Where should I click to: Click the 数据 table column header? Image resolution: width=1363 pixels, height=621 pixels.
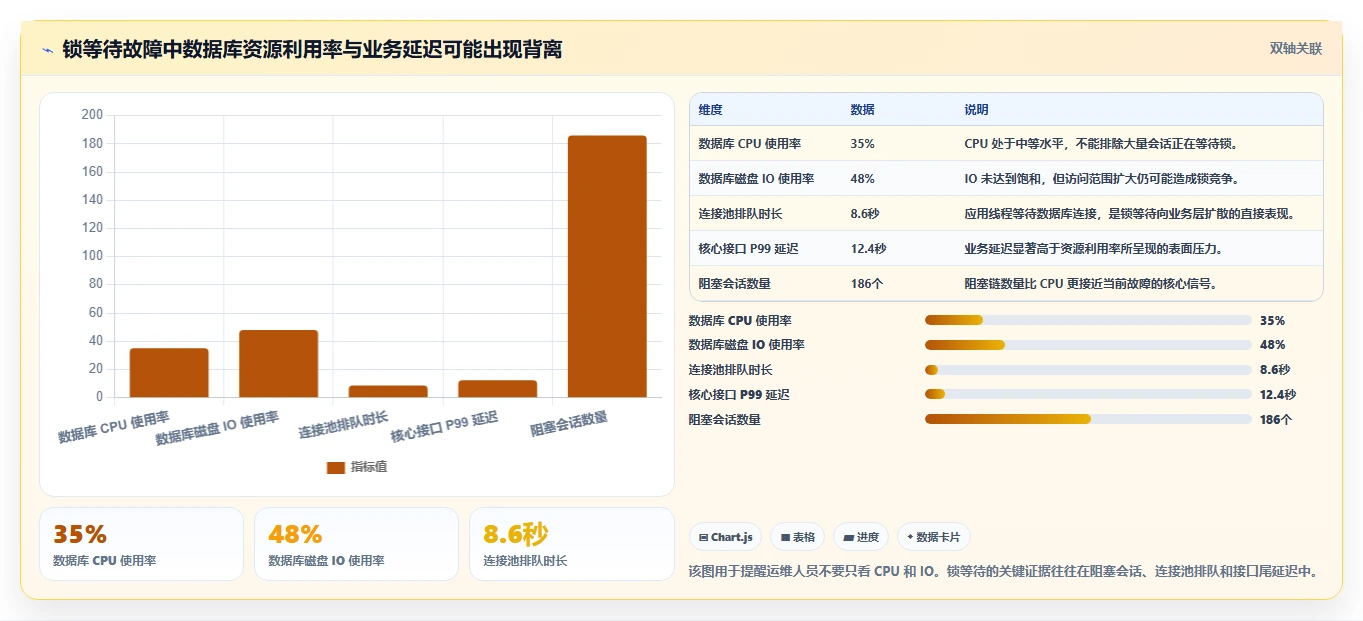(862, 109)
